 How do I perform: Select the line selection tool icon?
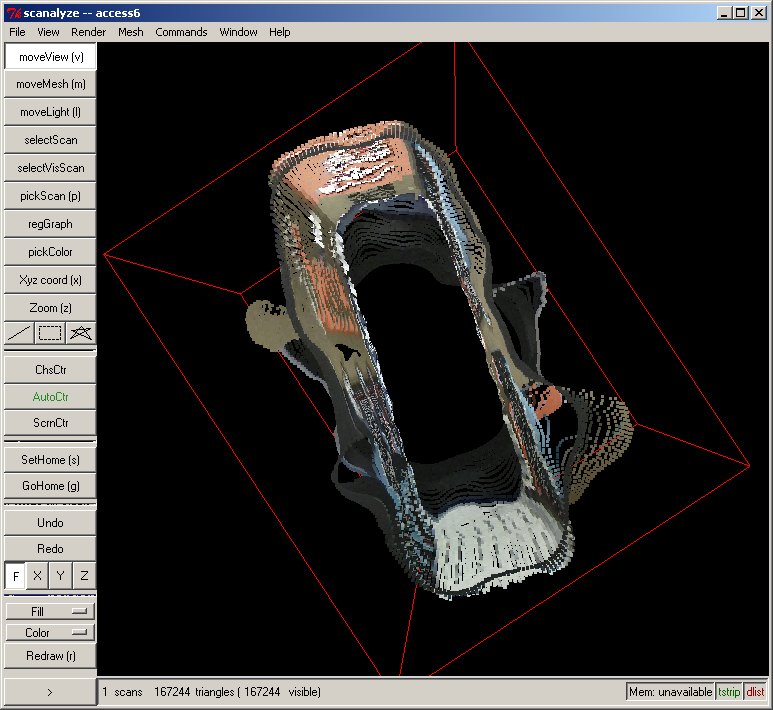(19, 333)
